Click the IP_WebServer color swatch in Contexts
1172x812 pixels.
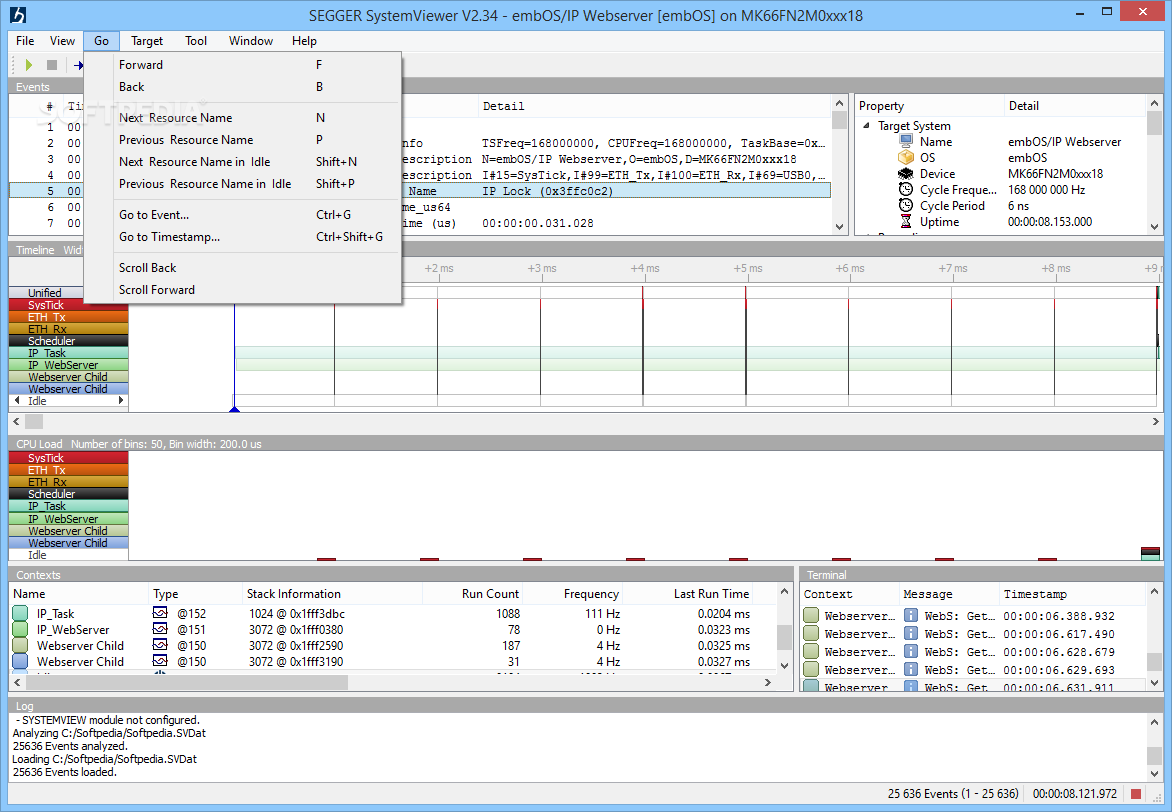[x=20, y=630]
